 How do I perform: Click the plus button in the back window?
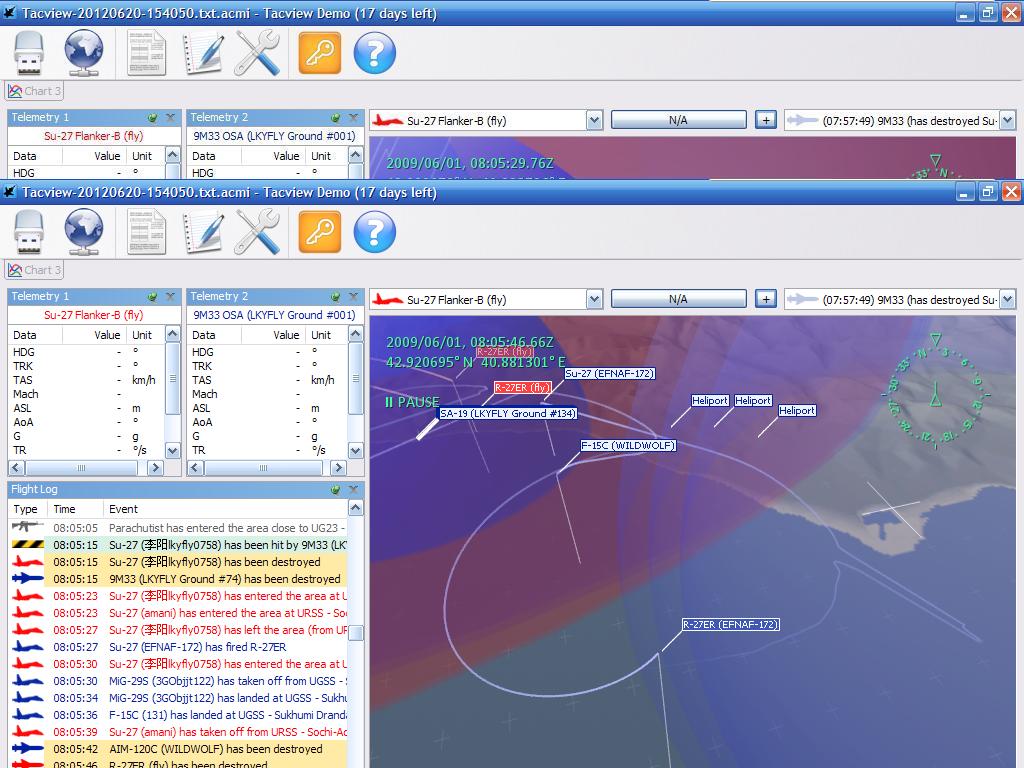point(766,120)
